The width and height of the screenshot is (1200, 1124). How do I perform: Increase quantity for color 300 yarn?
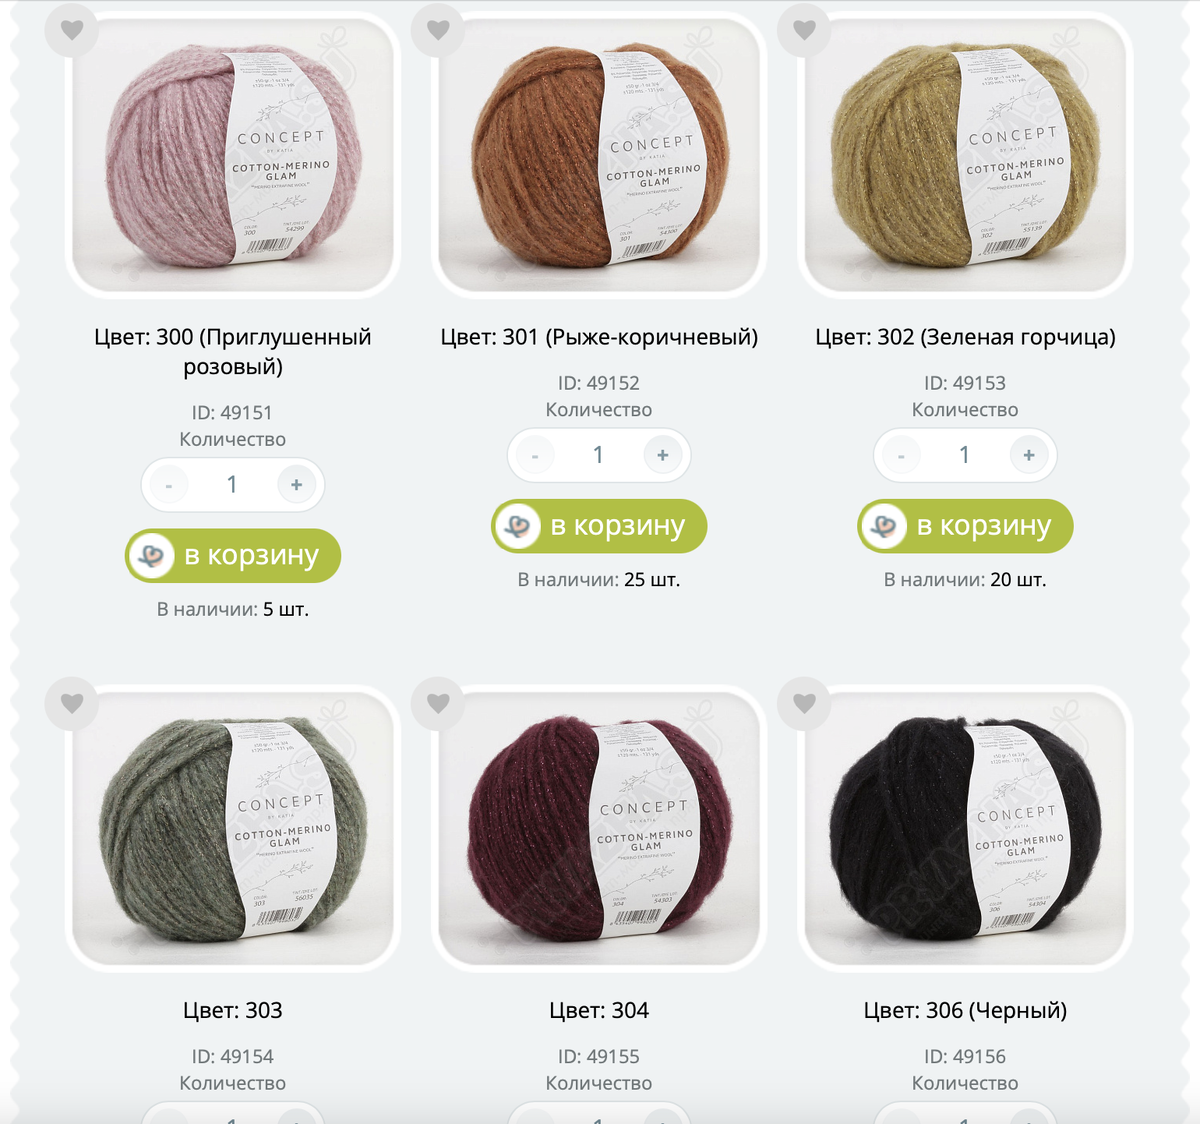[x=297, y=485]
